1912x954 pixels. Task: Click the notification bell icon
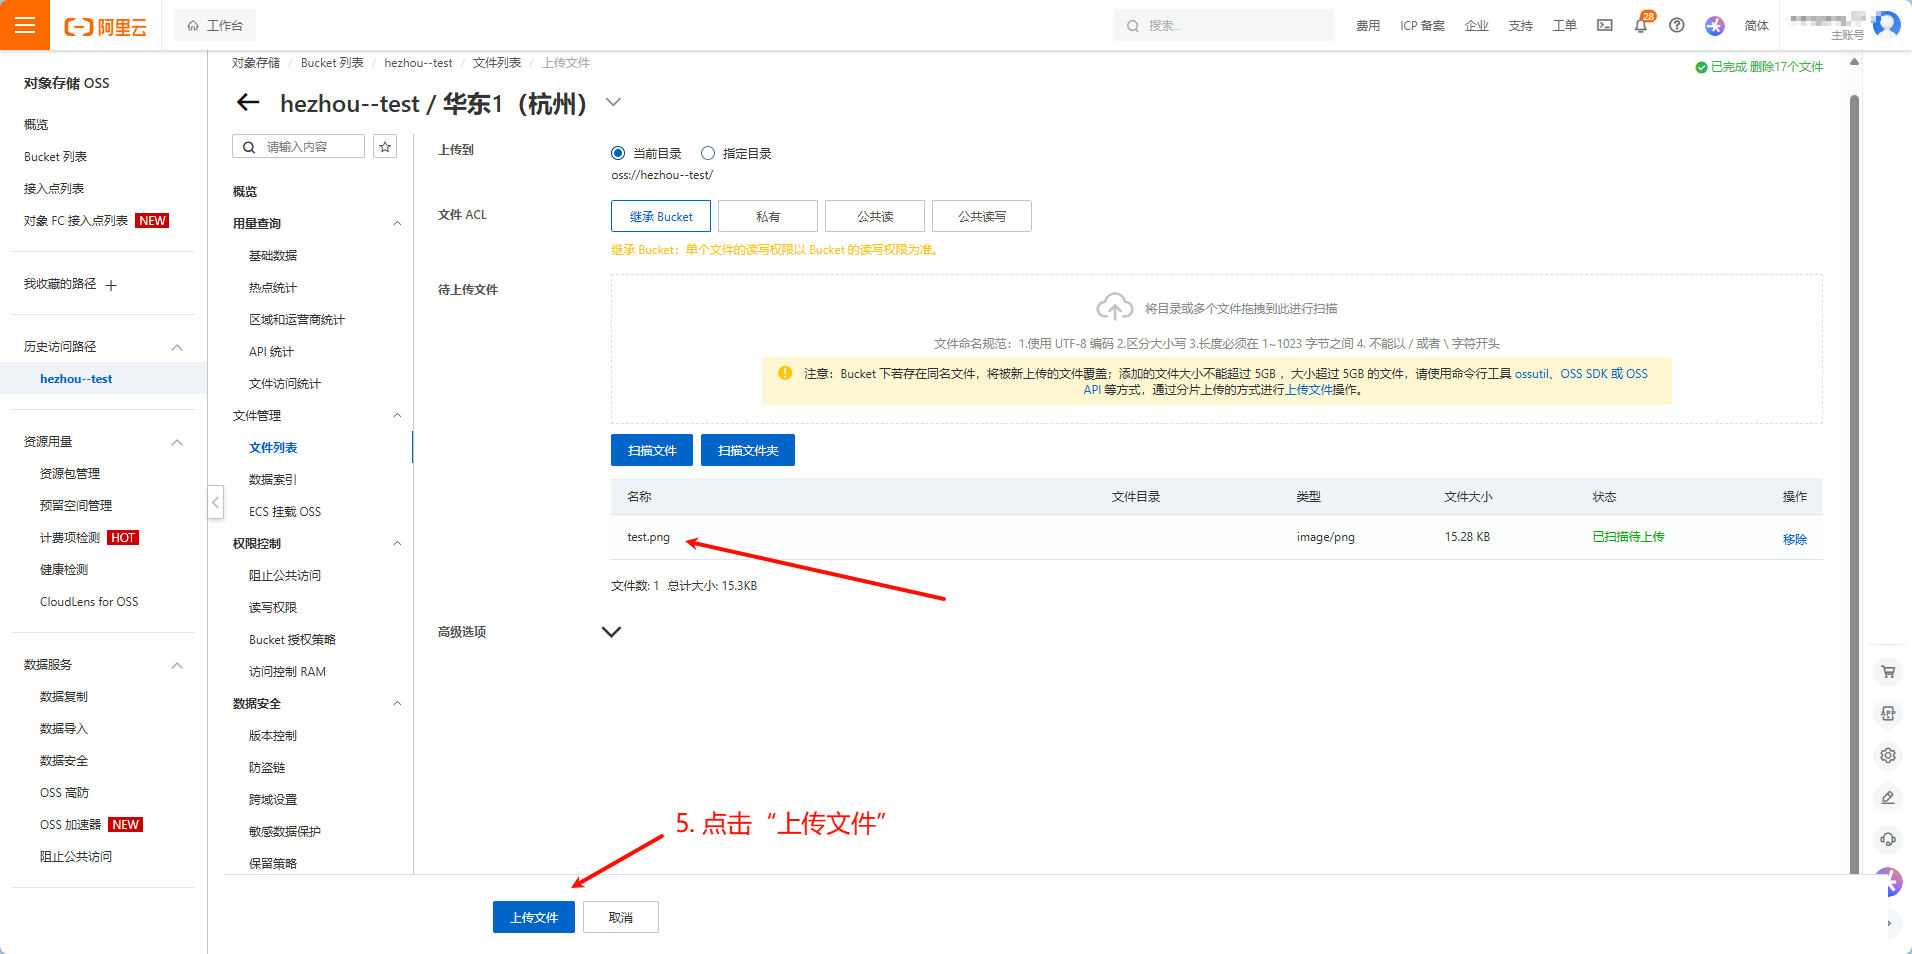pos(1640,26)
